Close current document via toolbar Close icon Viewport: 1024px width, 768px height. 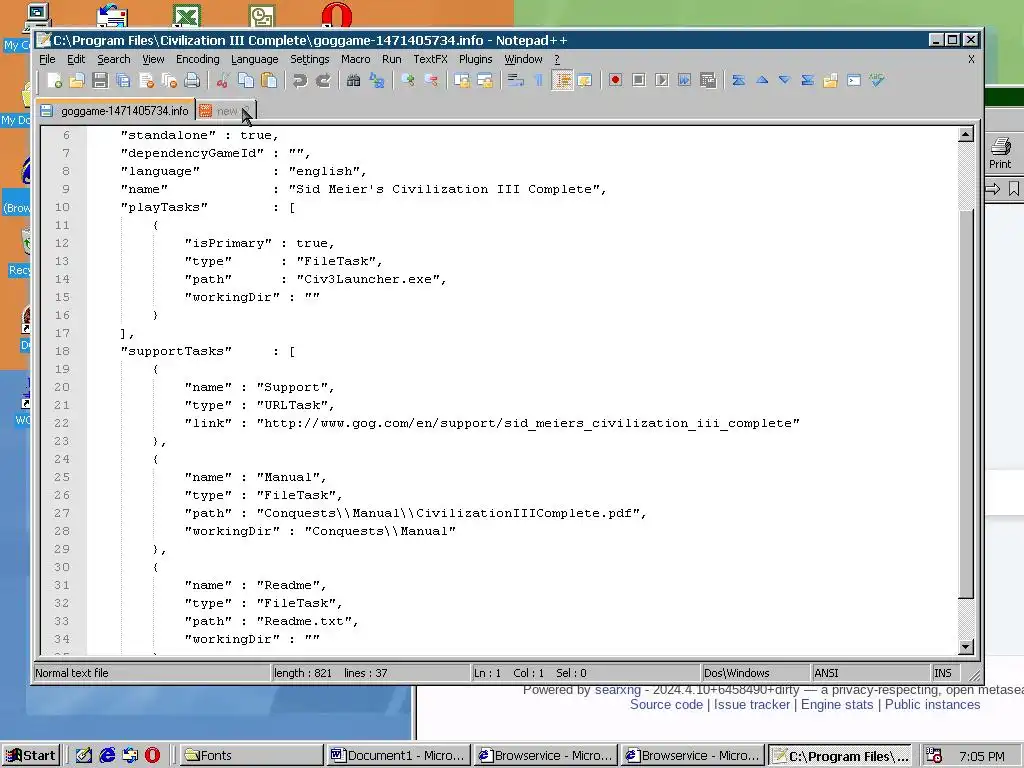point(146,80)
